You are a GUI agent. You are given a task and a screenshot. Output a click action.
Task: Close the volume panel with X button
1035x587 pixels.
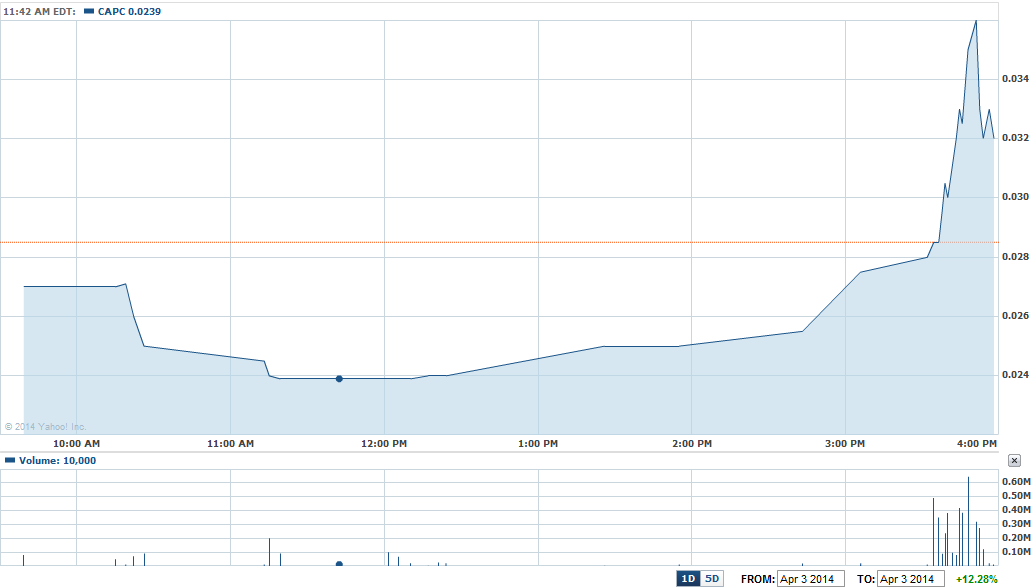1015,461
